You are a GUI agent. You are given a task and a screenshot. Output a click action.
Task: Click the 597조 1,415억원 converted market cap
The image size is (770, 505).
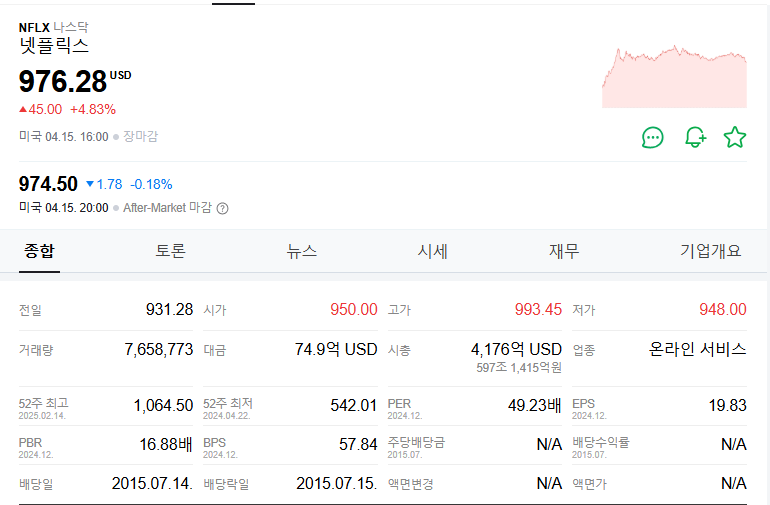(x=519, y=367)
